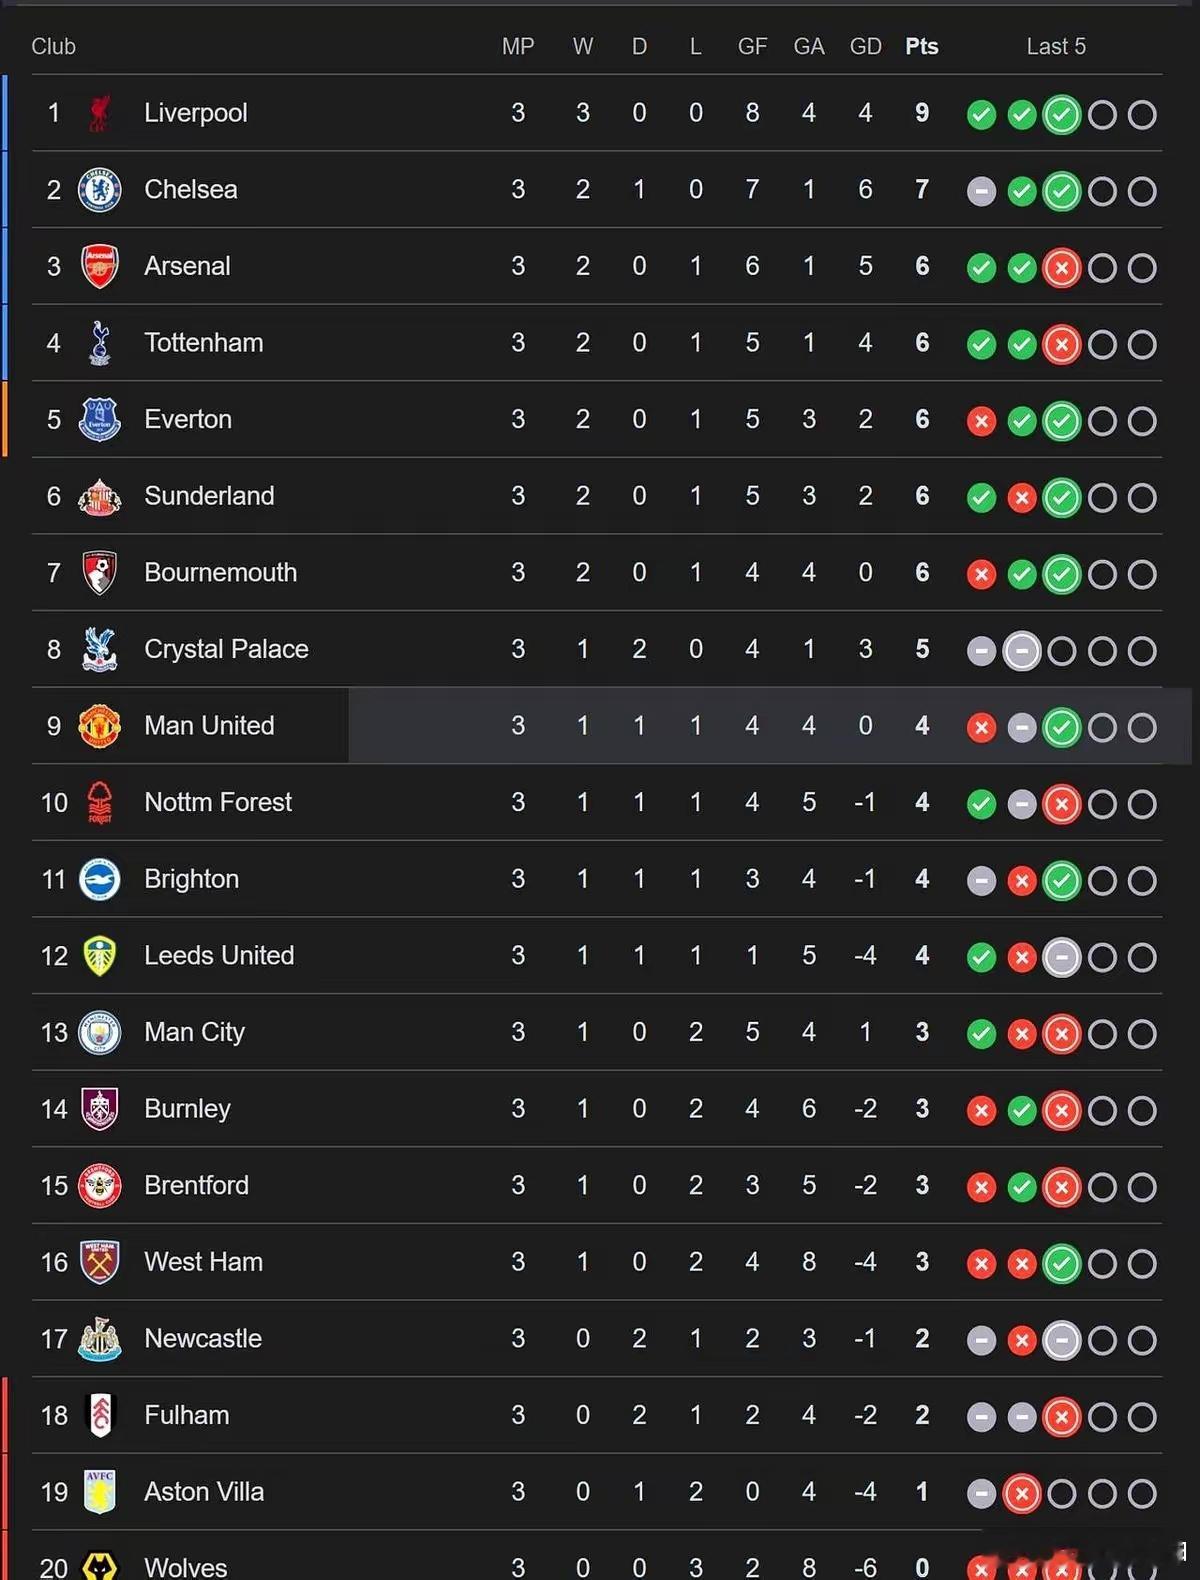The width and height of the screenshot is (1200, 1580).
Task: Open the Man City team link
Action: tap(194, 1032)
